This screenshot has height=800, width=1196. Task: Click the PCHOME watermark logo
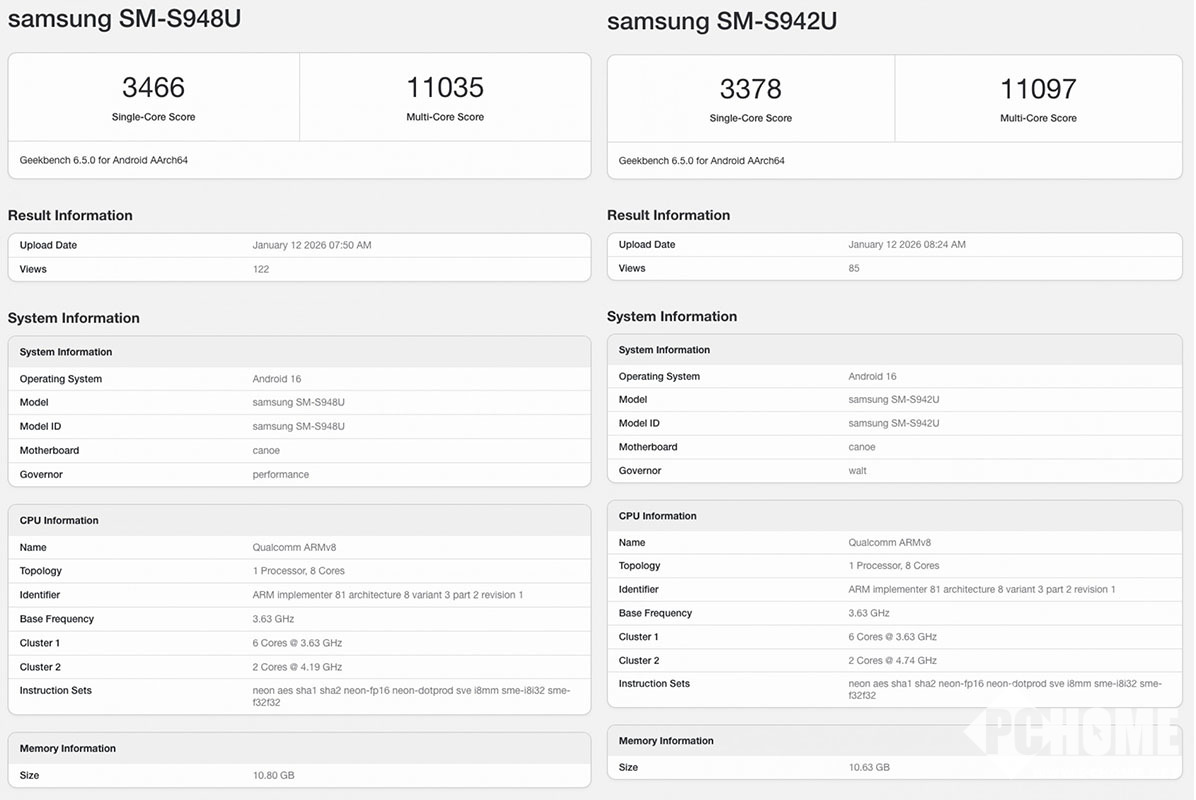point(1075,732)
